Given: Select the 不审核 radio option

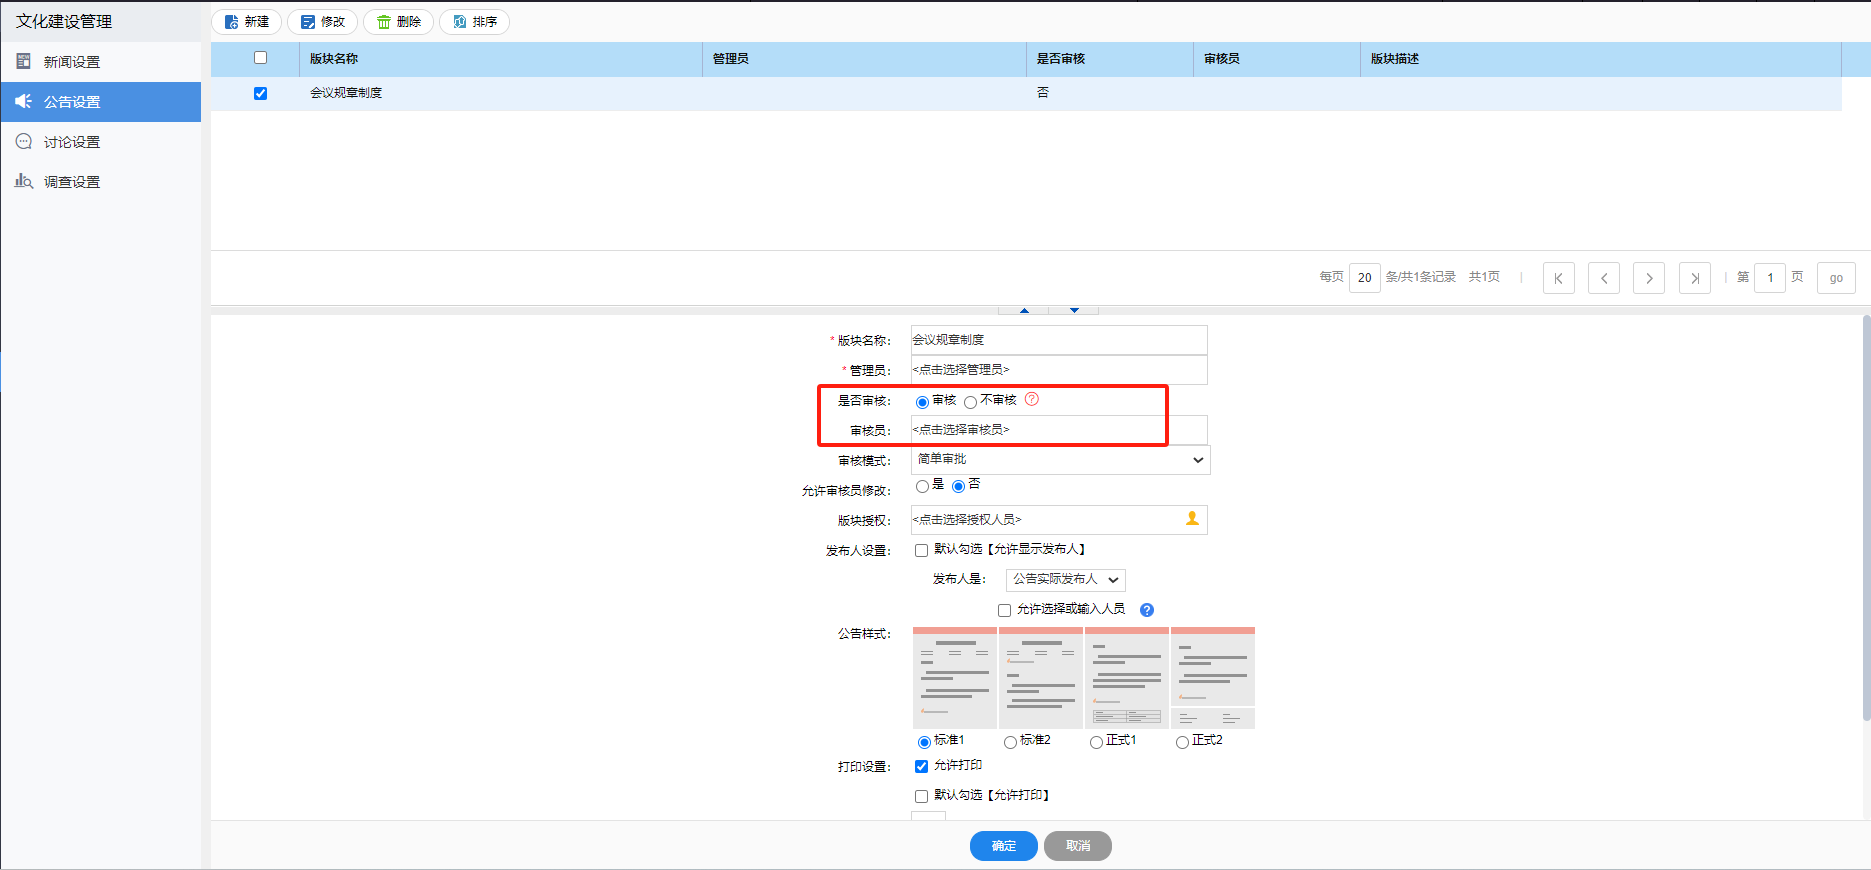Looking at the screenshot, I should coord(970,402).
